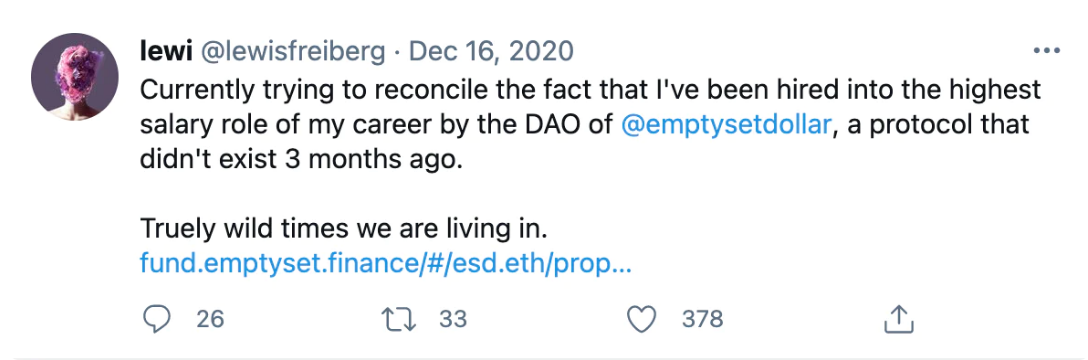Screen dimensions: 1088x360
Task: Click the text line starting "Currently trying to reconcile"
Action: [591, 91]
